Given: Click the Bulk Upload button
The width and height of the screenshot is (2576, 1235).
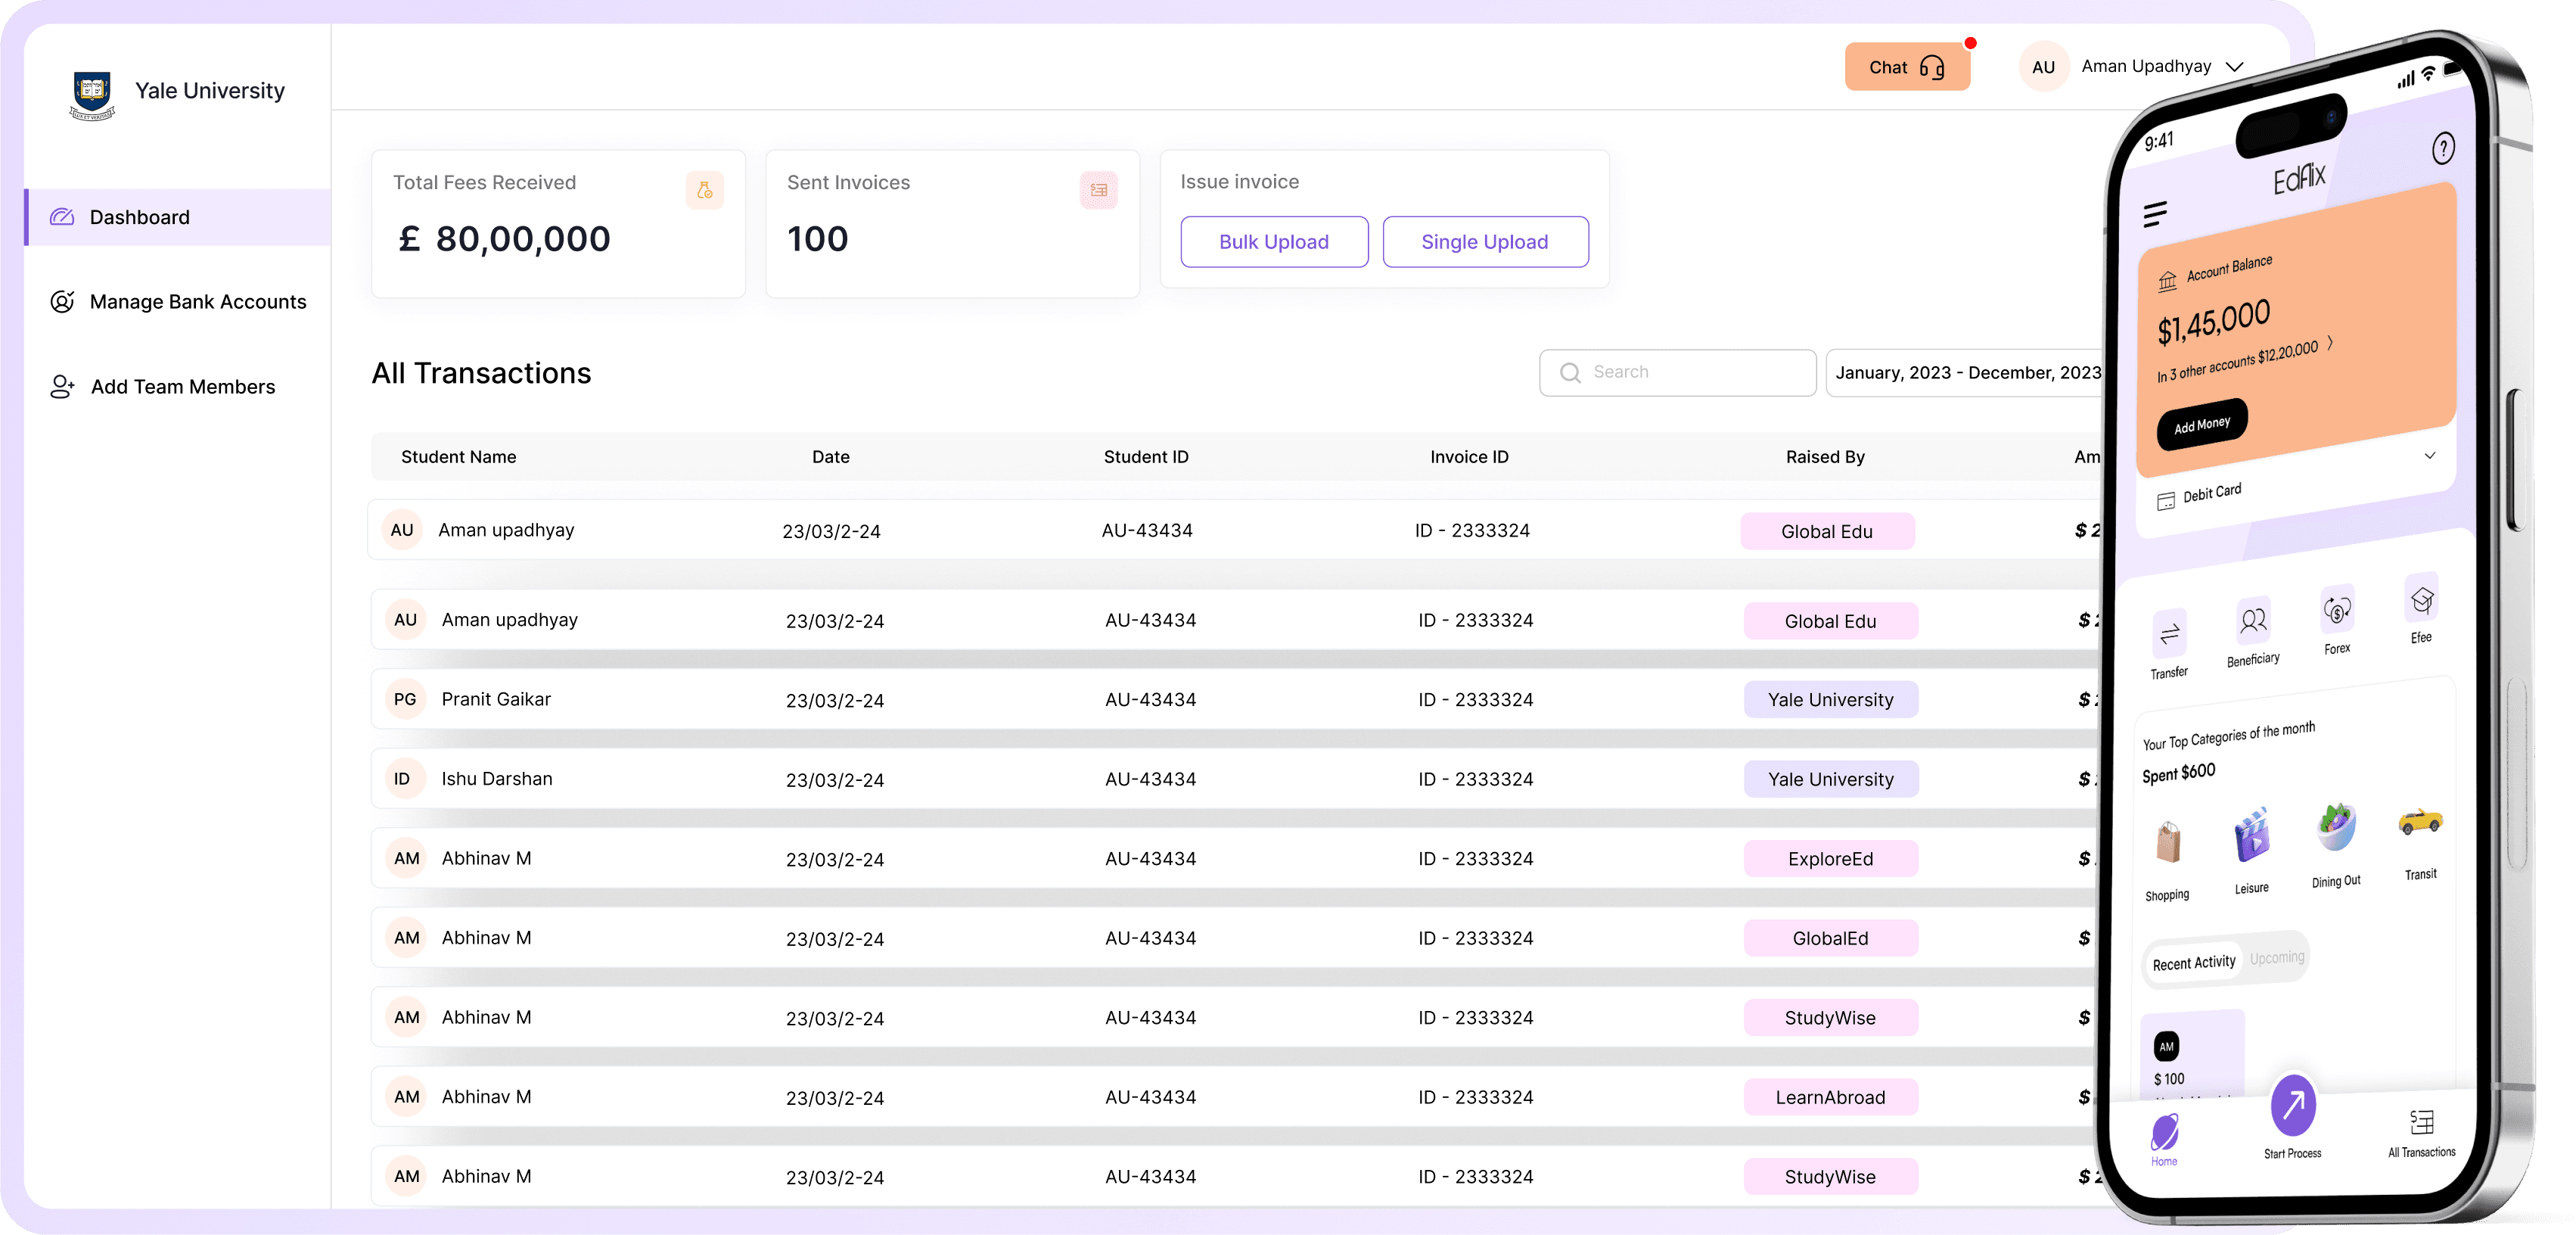Looking at the screenshot, I should [1274, 242].
